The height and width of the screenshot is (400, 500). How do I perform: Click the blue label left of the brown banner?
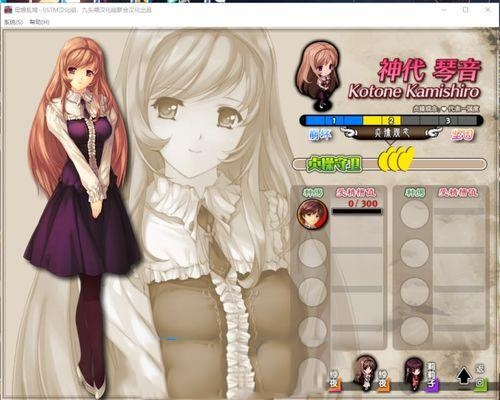pyautogui.click(x=320, y=135)
